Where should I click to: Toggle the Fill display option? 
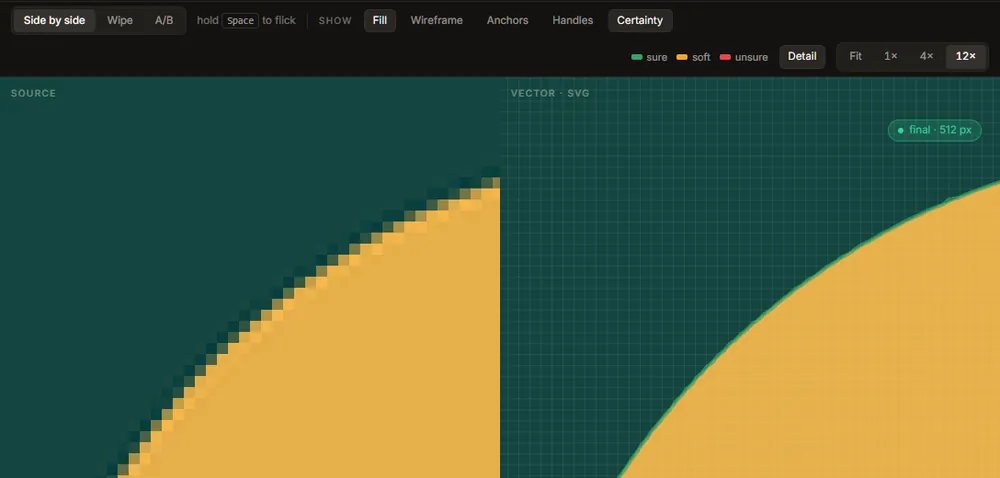(x=380, y=20)
